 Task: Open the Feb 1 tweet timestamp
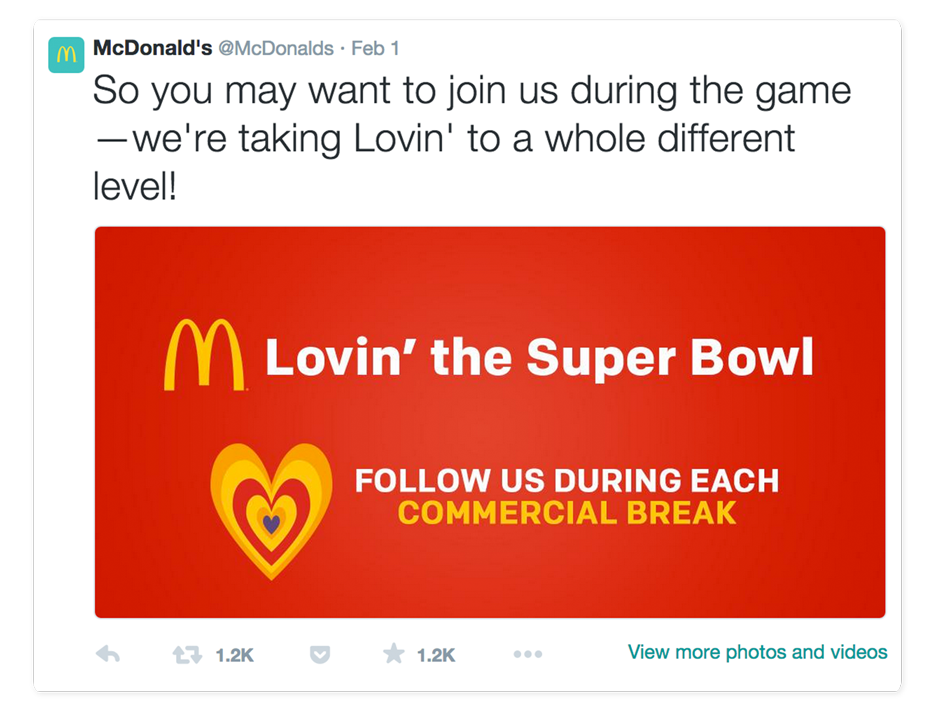coord(375,48)
